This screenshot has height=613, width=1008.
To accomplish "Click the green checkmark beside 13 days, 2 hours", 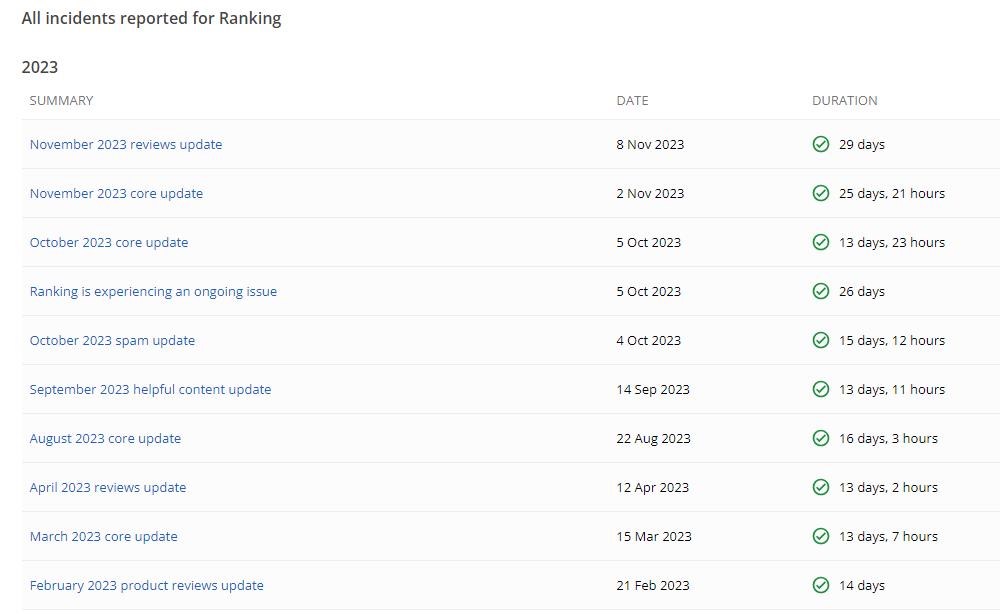I will pos(821,487).
